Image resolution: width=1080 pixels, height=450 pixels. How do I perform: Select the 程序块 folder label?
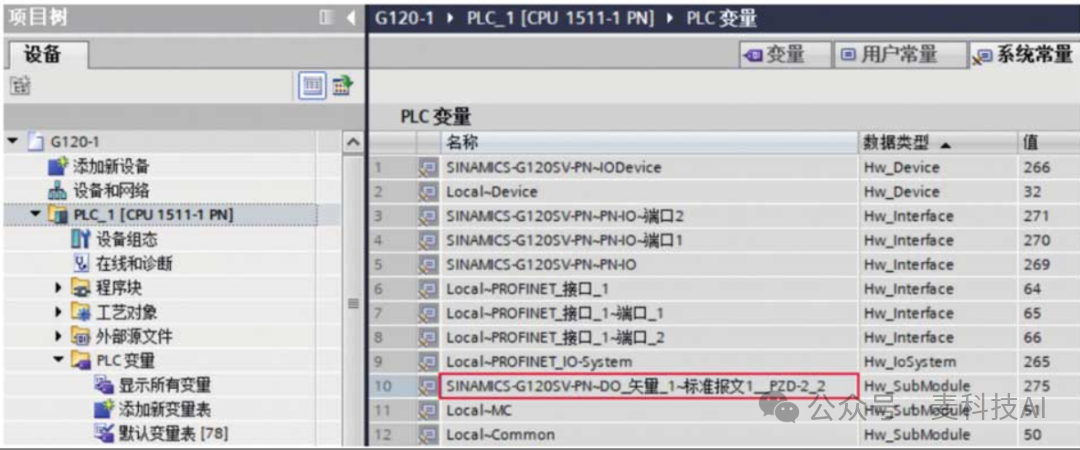click(118, 288)
